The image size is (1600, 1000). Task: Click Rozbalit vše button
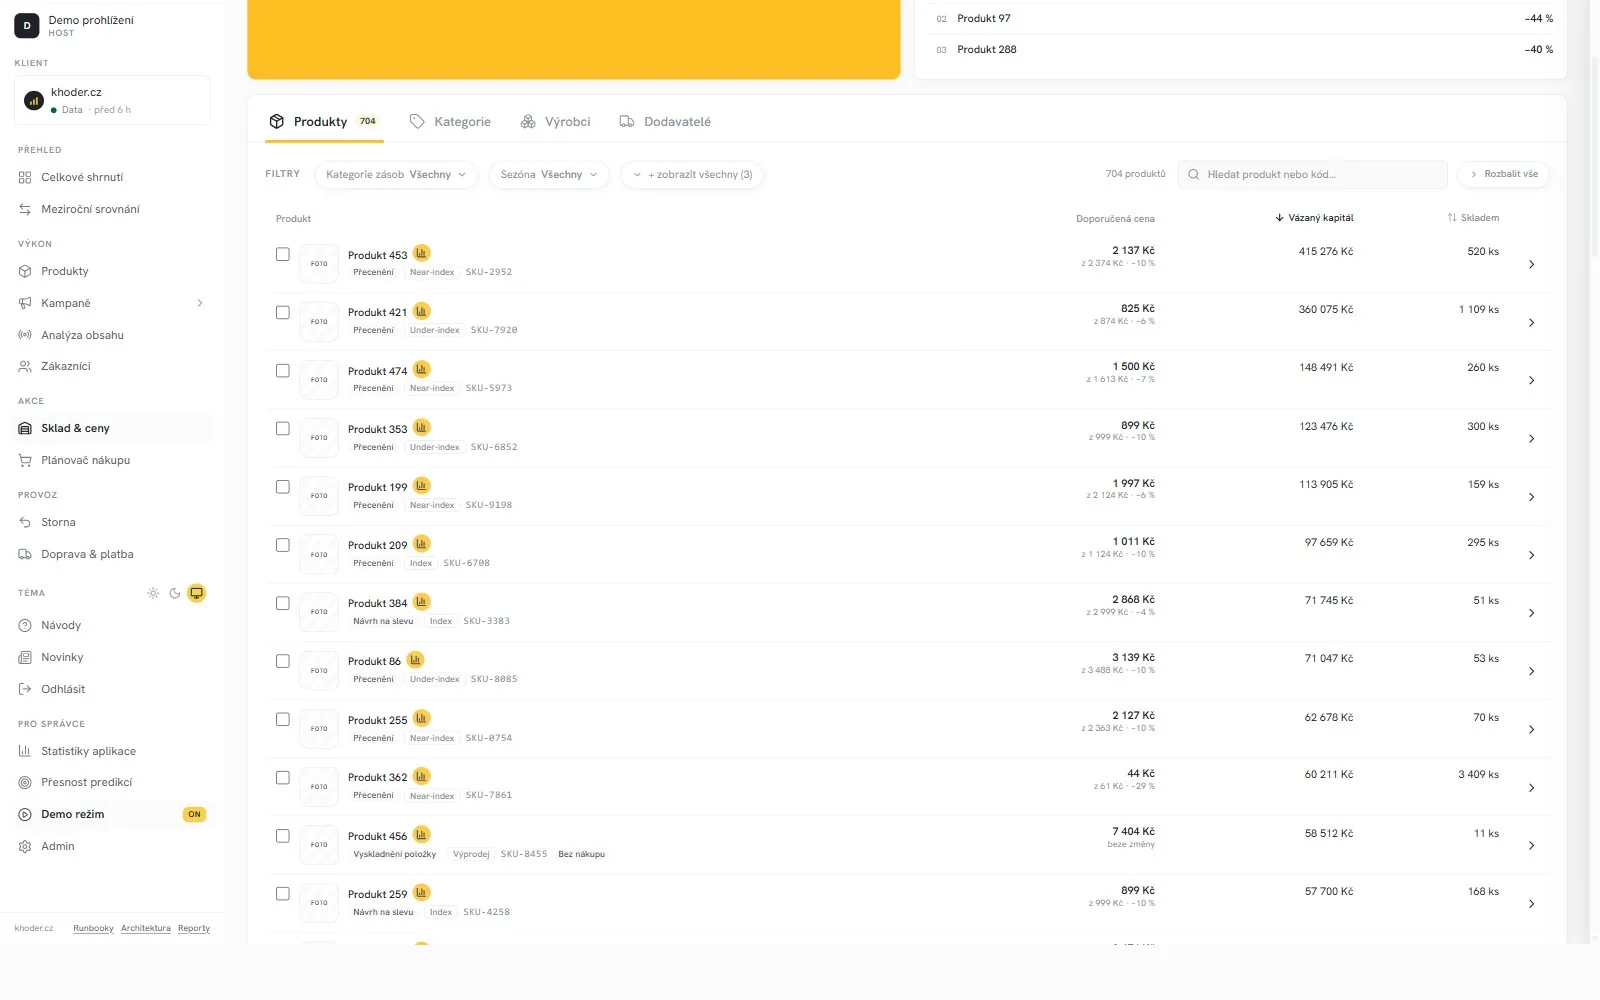tap(1503, 174)
